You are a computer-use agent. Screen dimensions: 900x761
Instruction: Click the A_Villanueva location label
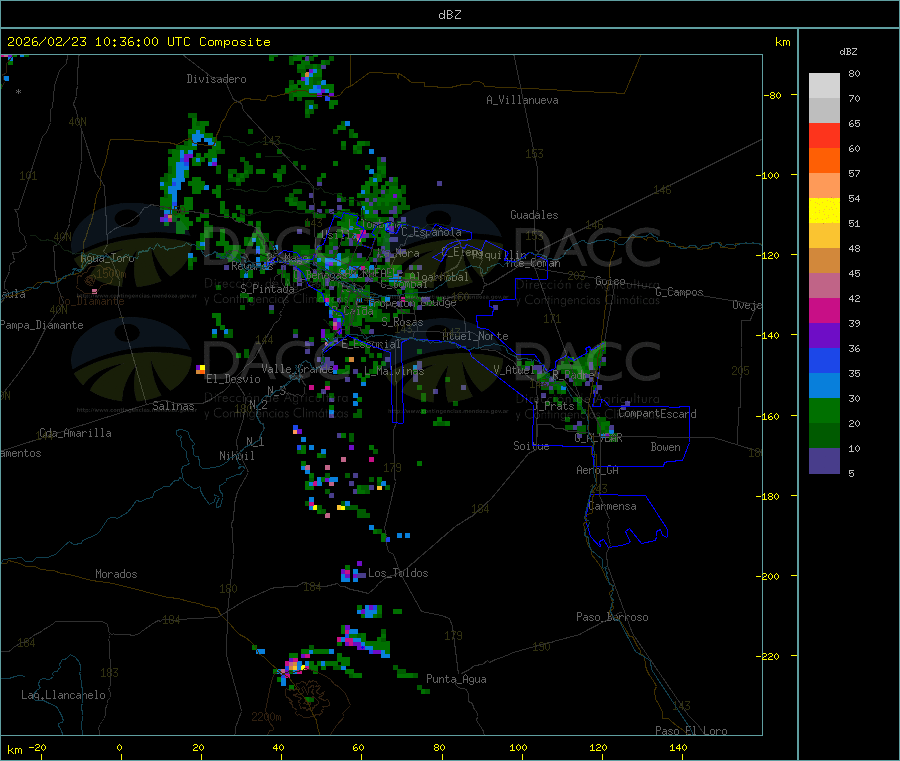pos(522,100)
